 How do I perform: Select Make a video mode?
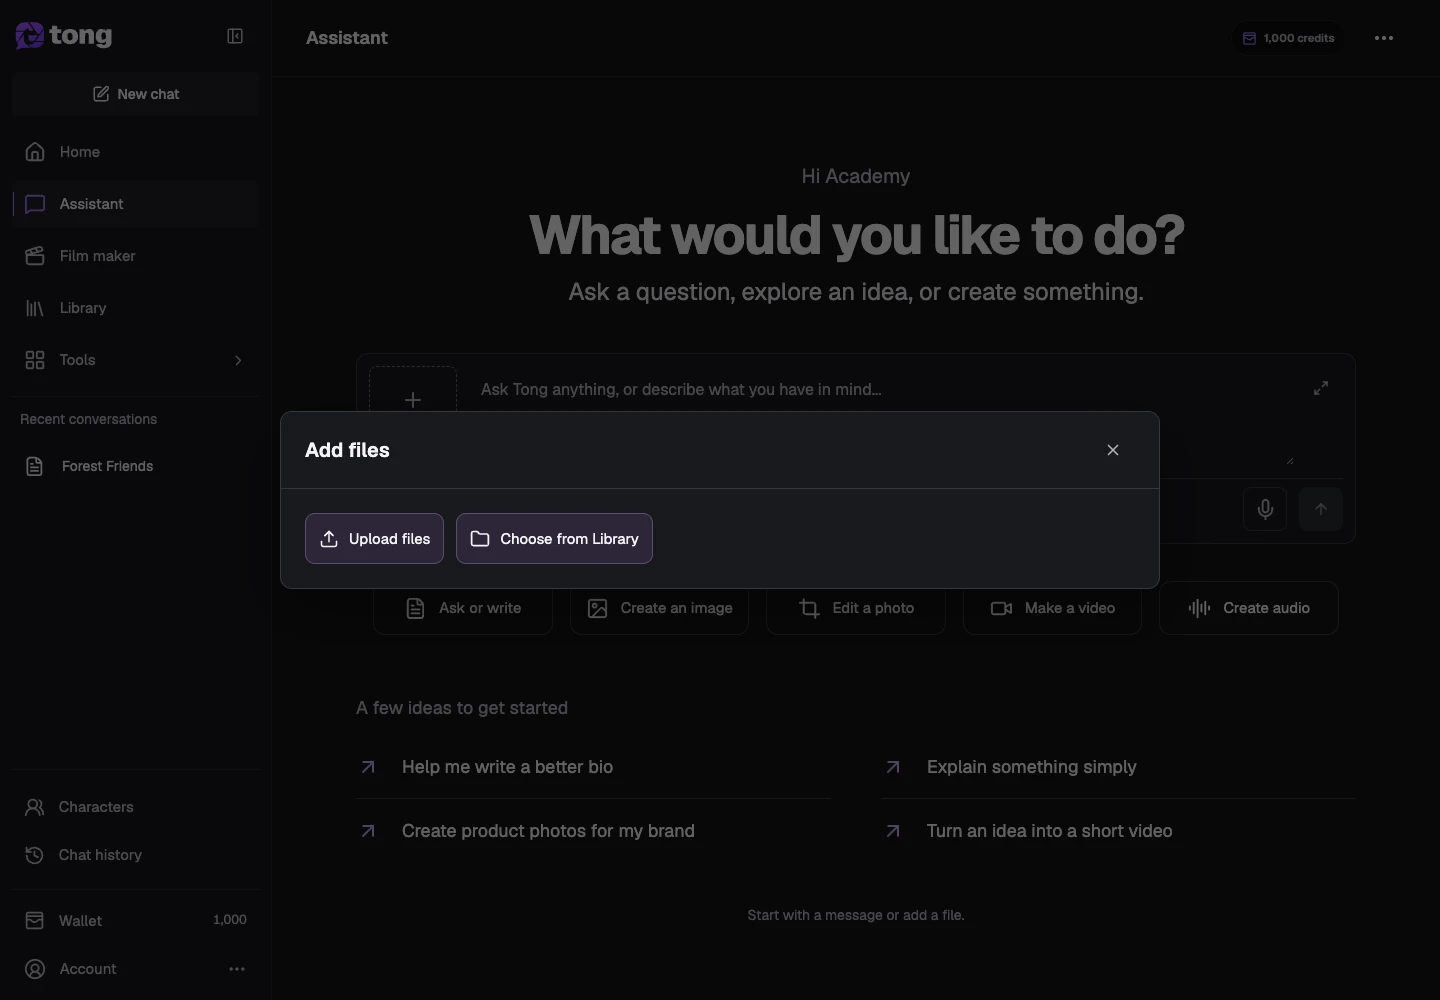tap(1052, 608)
